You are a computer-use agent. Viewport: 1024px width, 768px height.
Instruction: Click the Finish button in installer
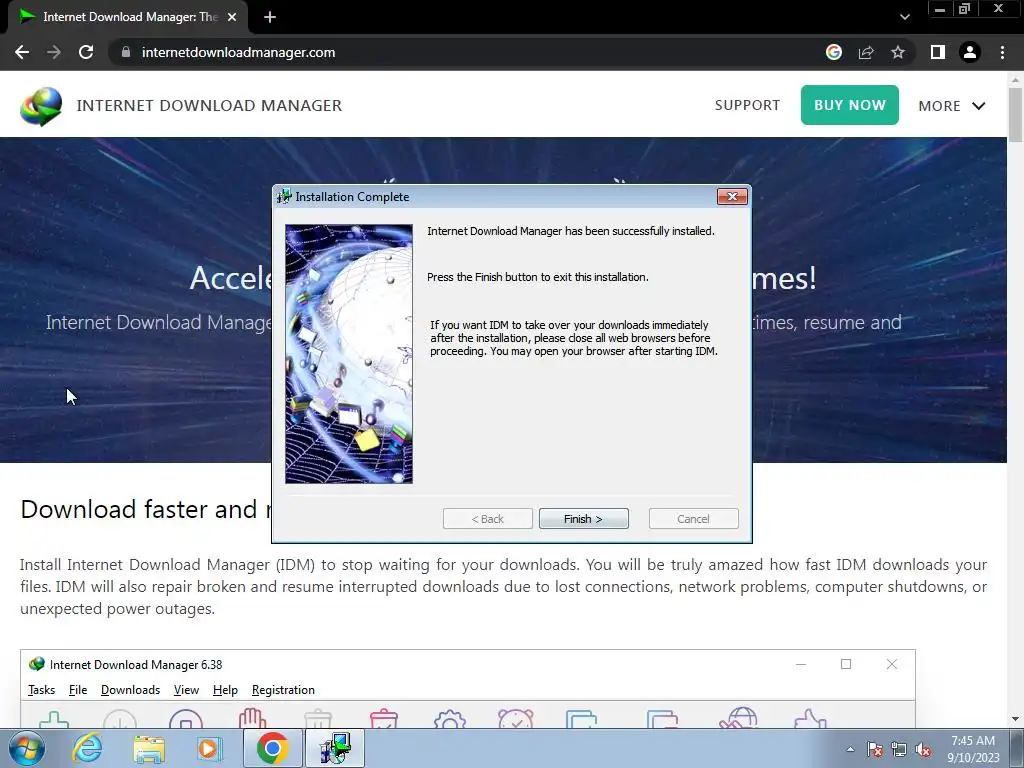click(x=583, y=519)
